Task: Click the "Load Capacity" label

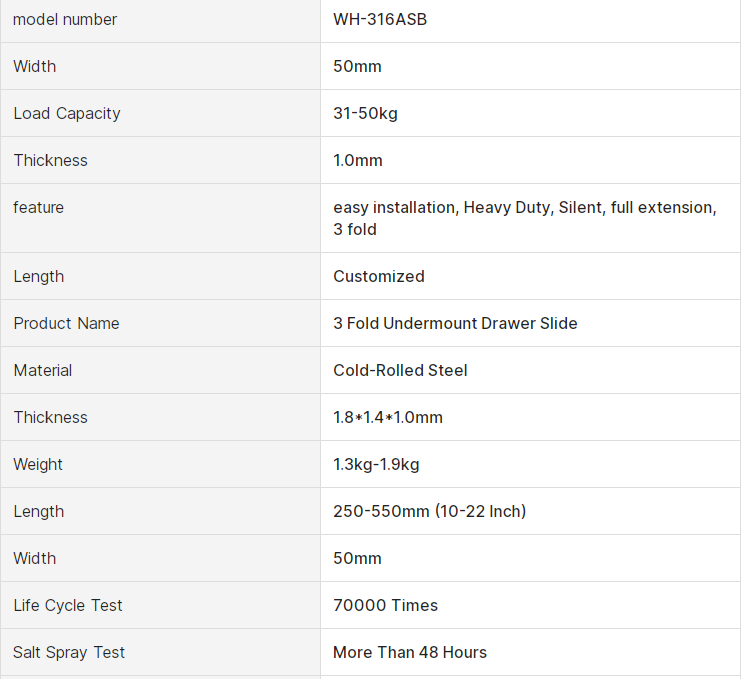Action: [x=67, y=113]
